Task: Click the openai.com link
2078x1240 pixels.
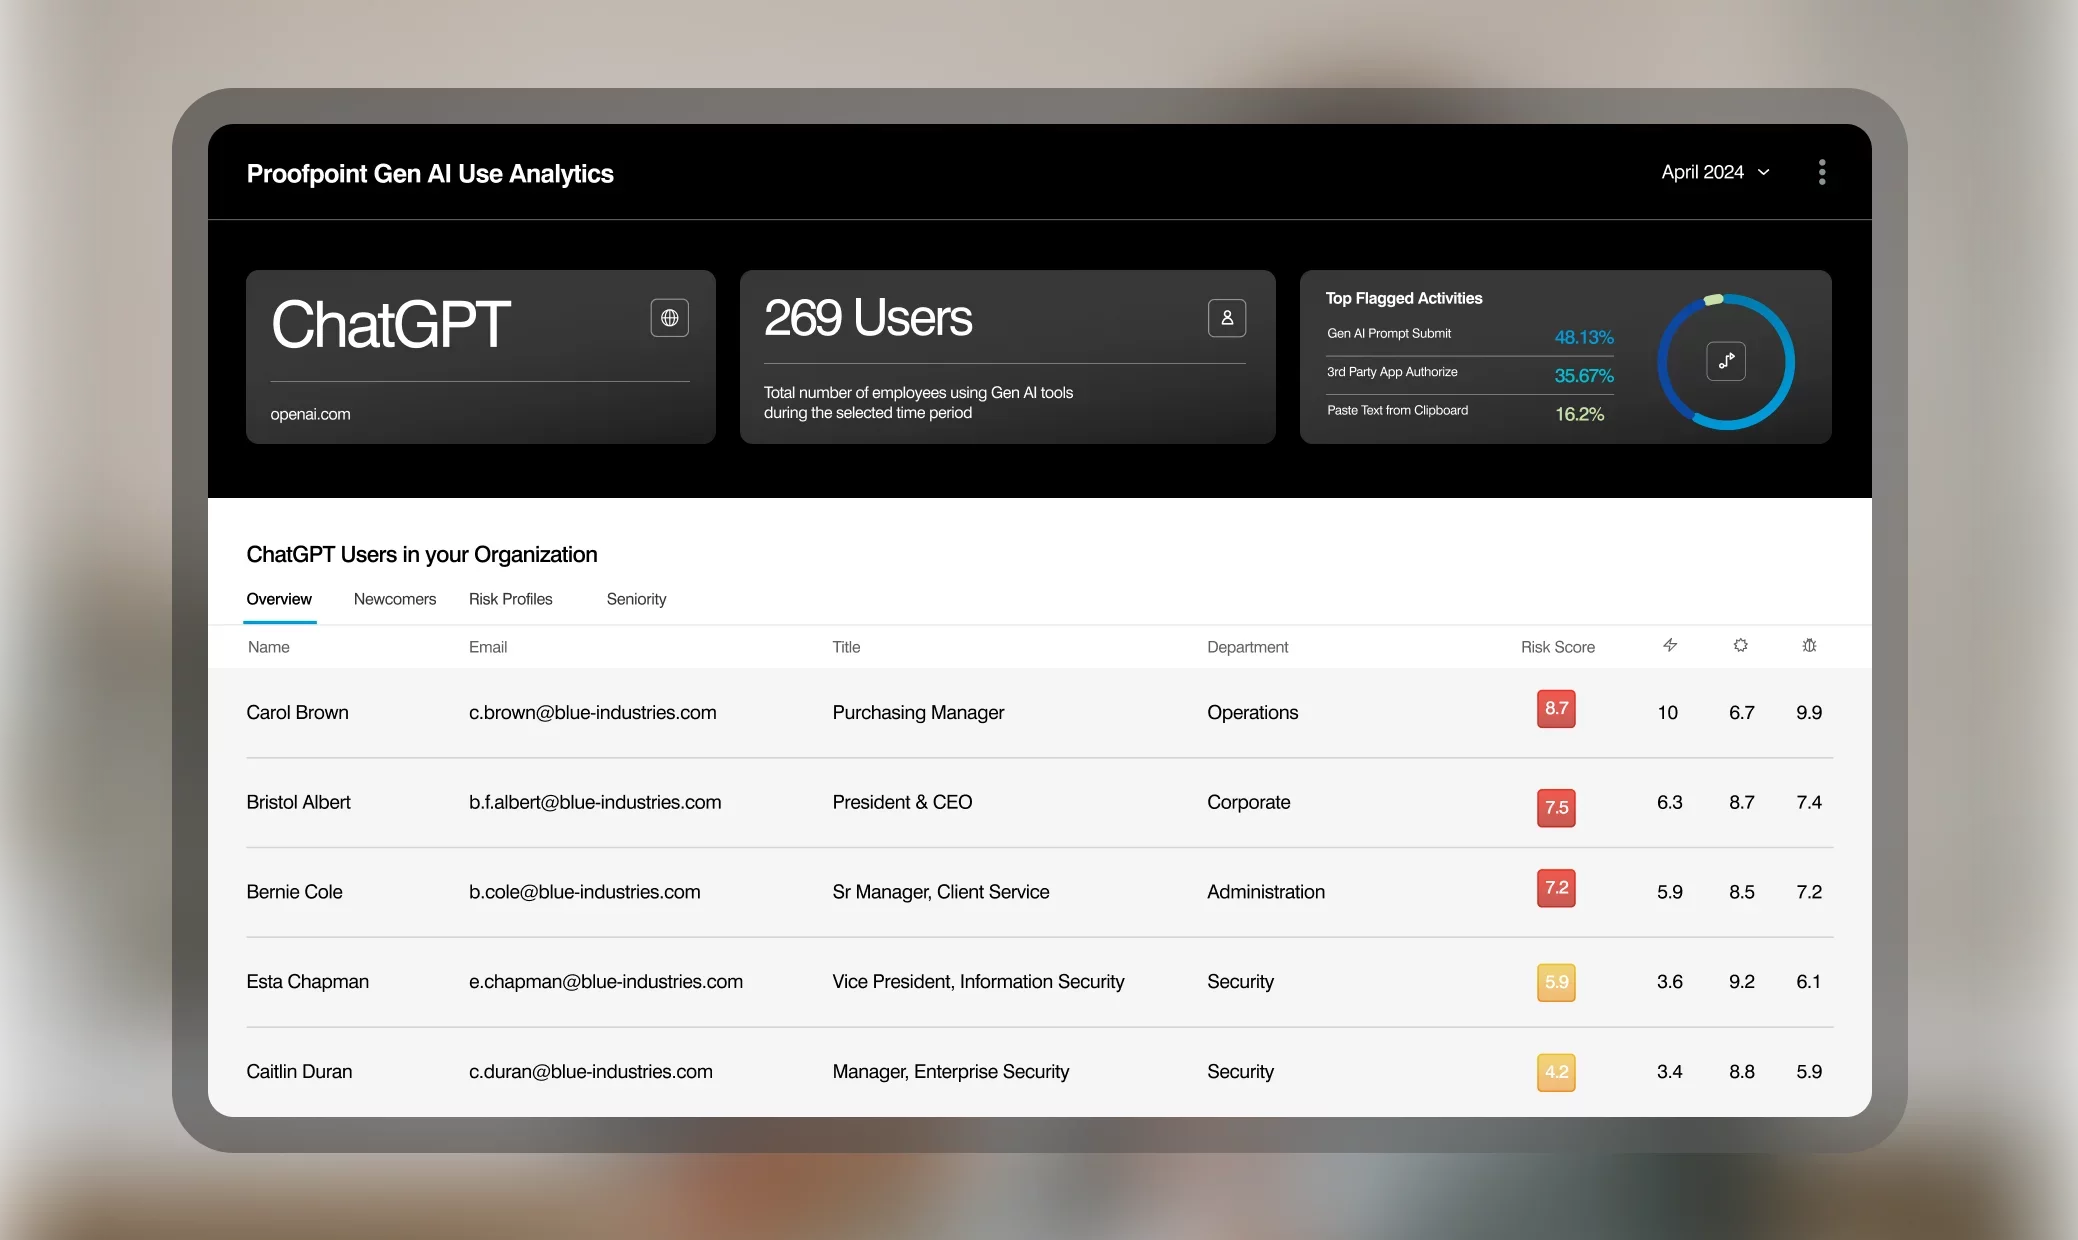Action: click(310, 413)
